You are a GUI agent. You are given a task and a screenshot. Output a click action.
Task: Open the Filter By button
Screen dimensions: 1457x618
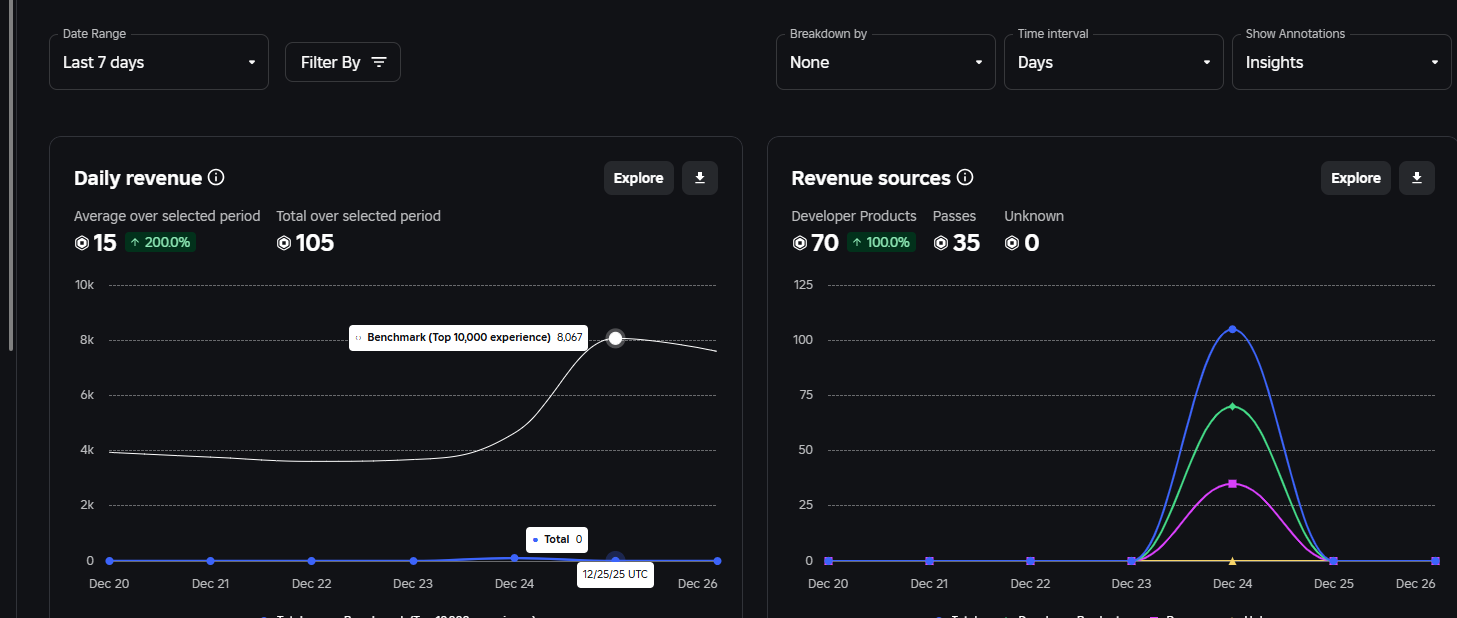[x=343, y=62]
